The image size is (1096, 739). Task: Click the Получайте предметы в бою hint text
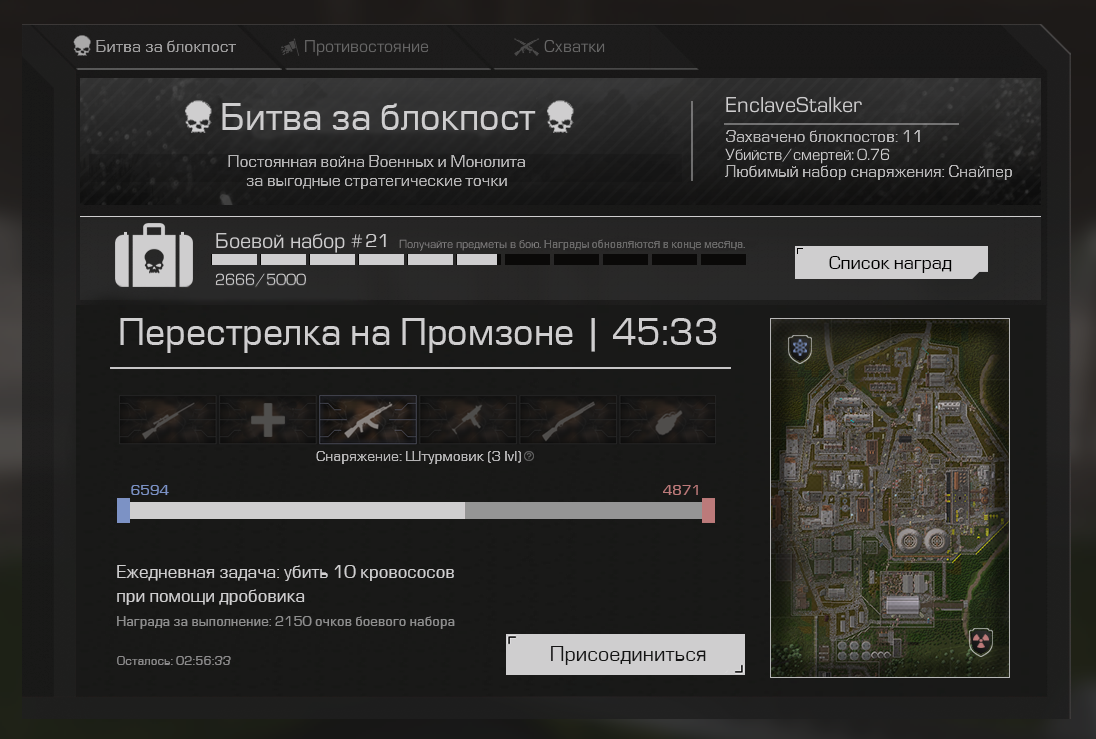coord(572,245)
